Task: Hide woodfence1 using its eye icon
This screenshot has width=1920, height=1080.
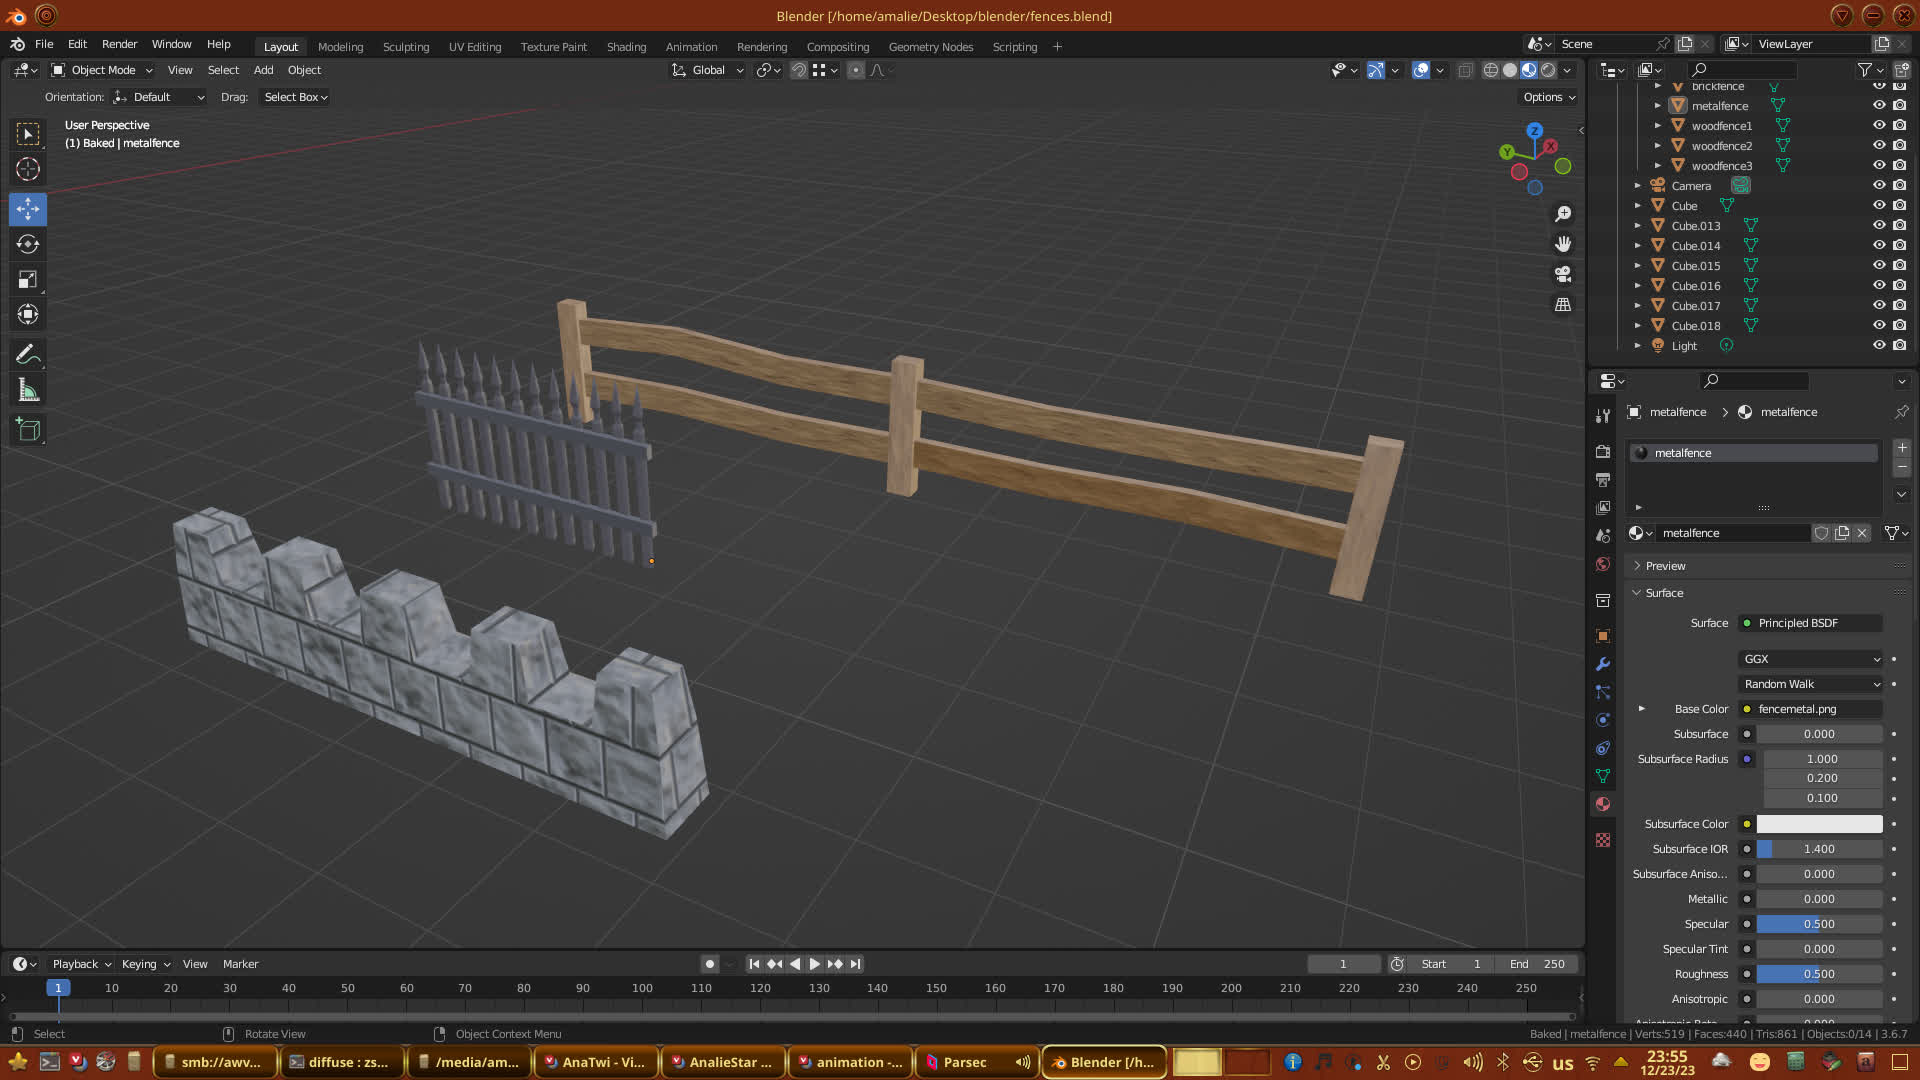Action: pos(1879,126)
